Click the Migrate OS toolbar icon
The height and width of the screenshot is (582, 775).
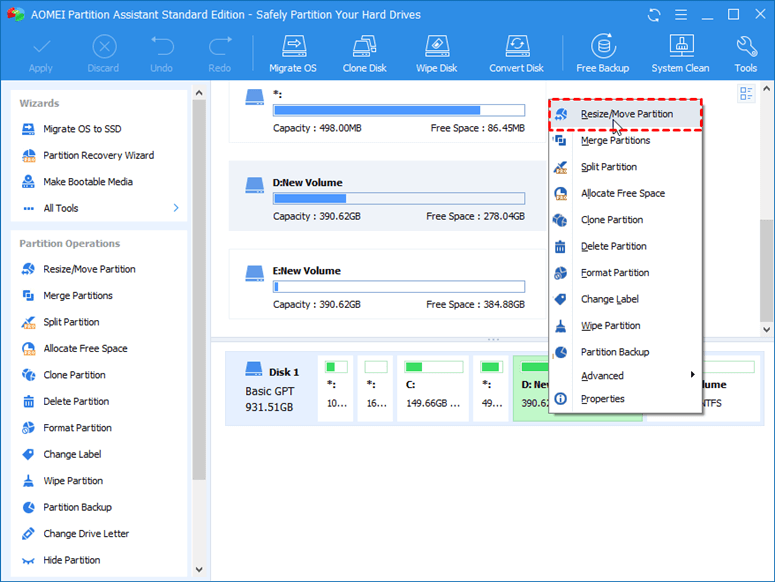pyautogui.click(x=293, y=47)
